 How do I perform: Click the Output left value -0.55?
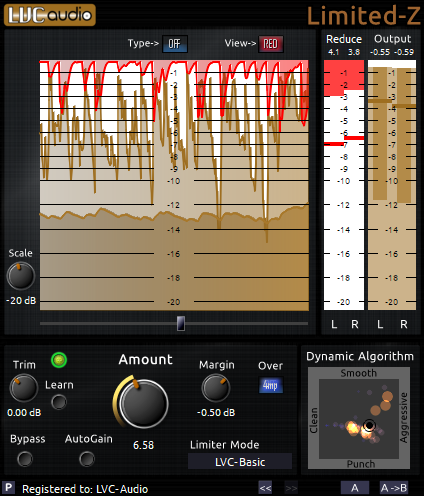point(380,52)
